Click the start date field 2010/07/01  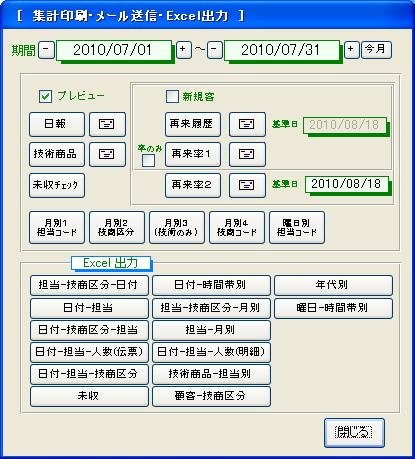[x=114, y=50]
